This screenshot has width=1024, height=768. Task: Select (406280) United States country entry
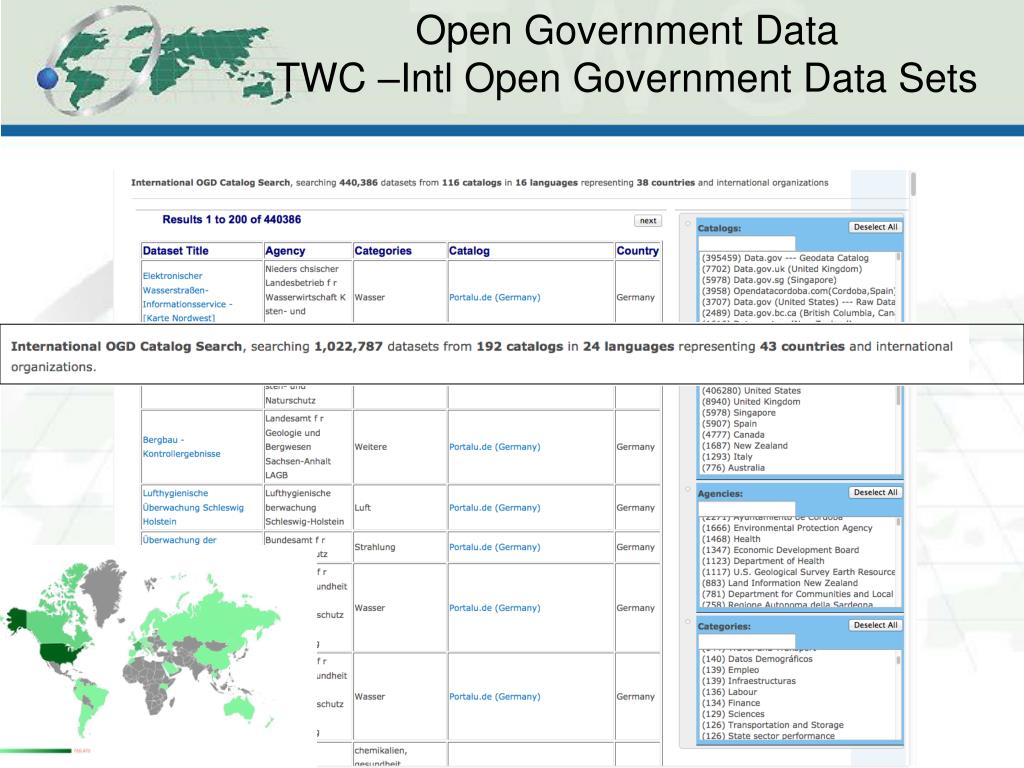pos(751,391)
